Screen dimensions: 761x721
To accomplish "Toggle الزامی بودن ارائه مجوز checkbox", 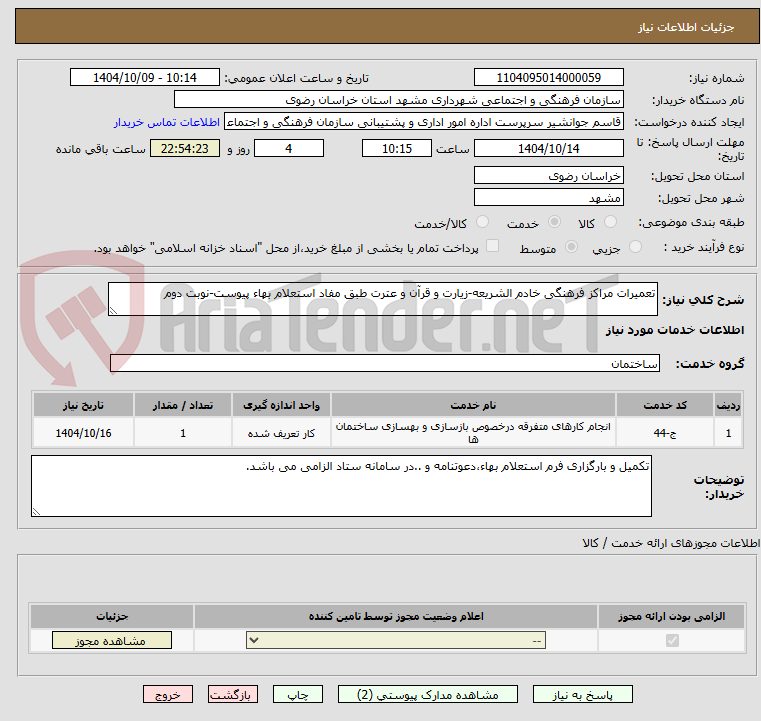I will [672, 640].
